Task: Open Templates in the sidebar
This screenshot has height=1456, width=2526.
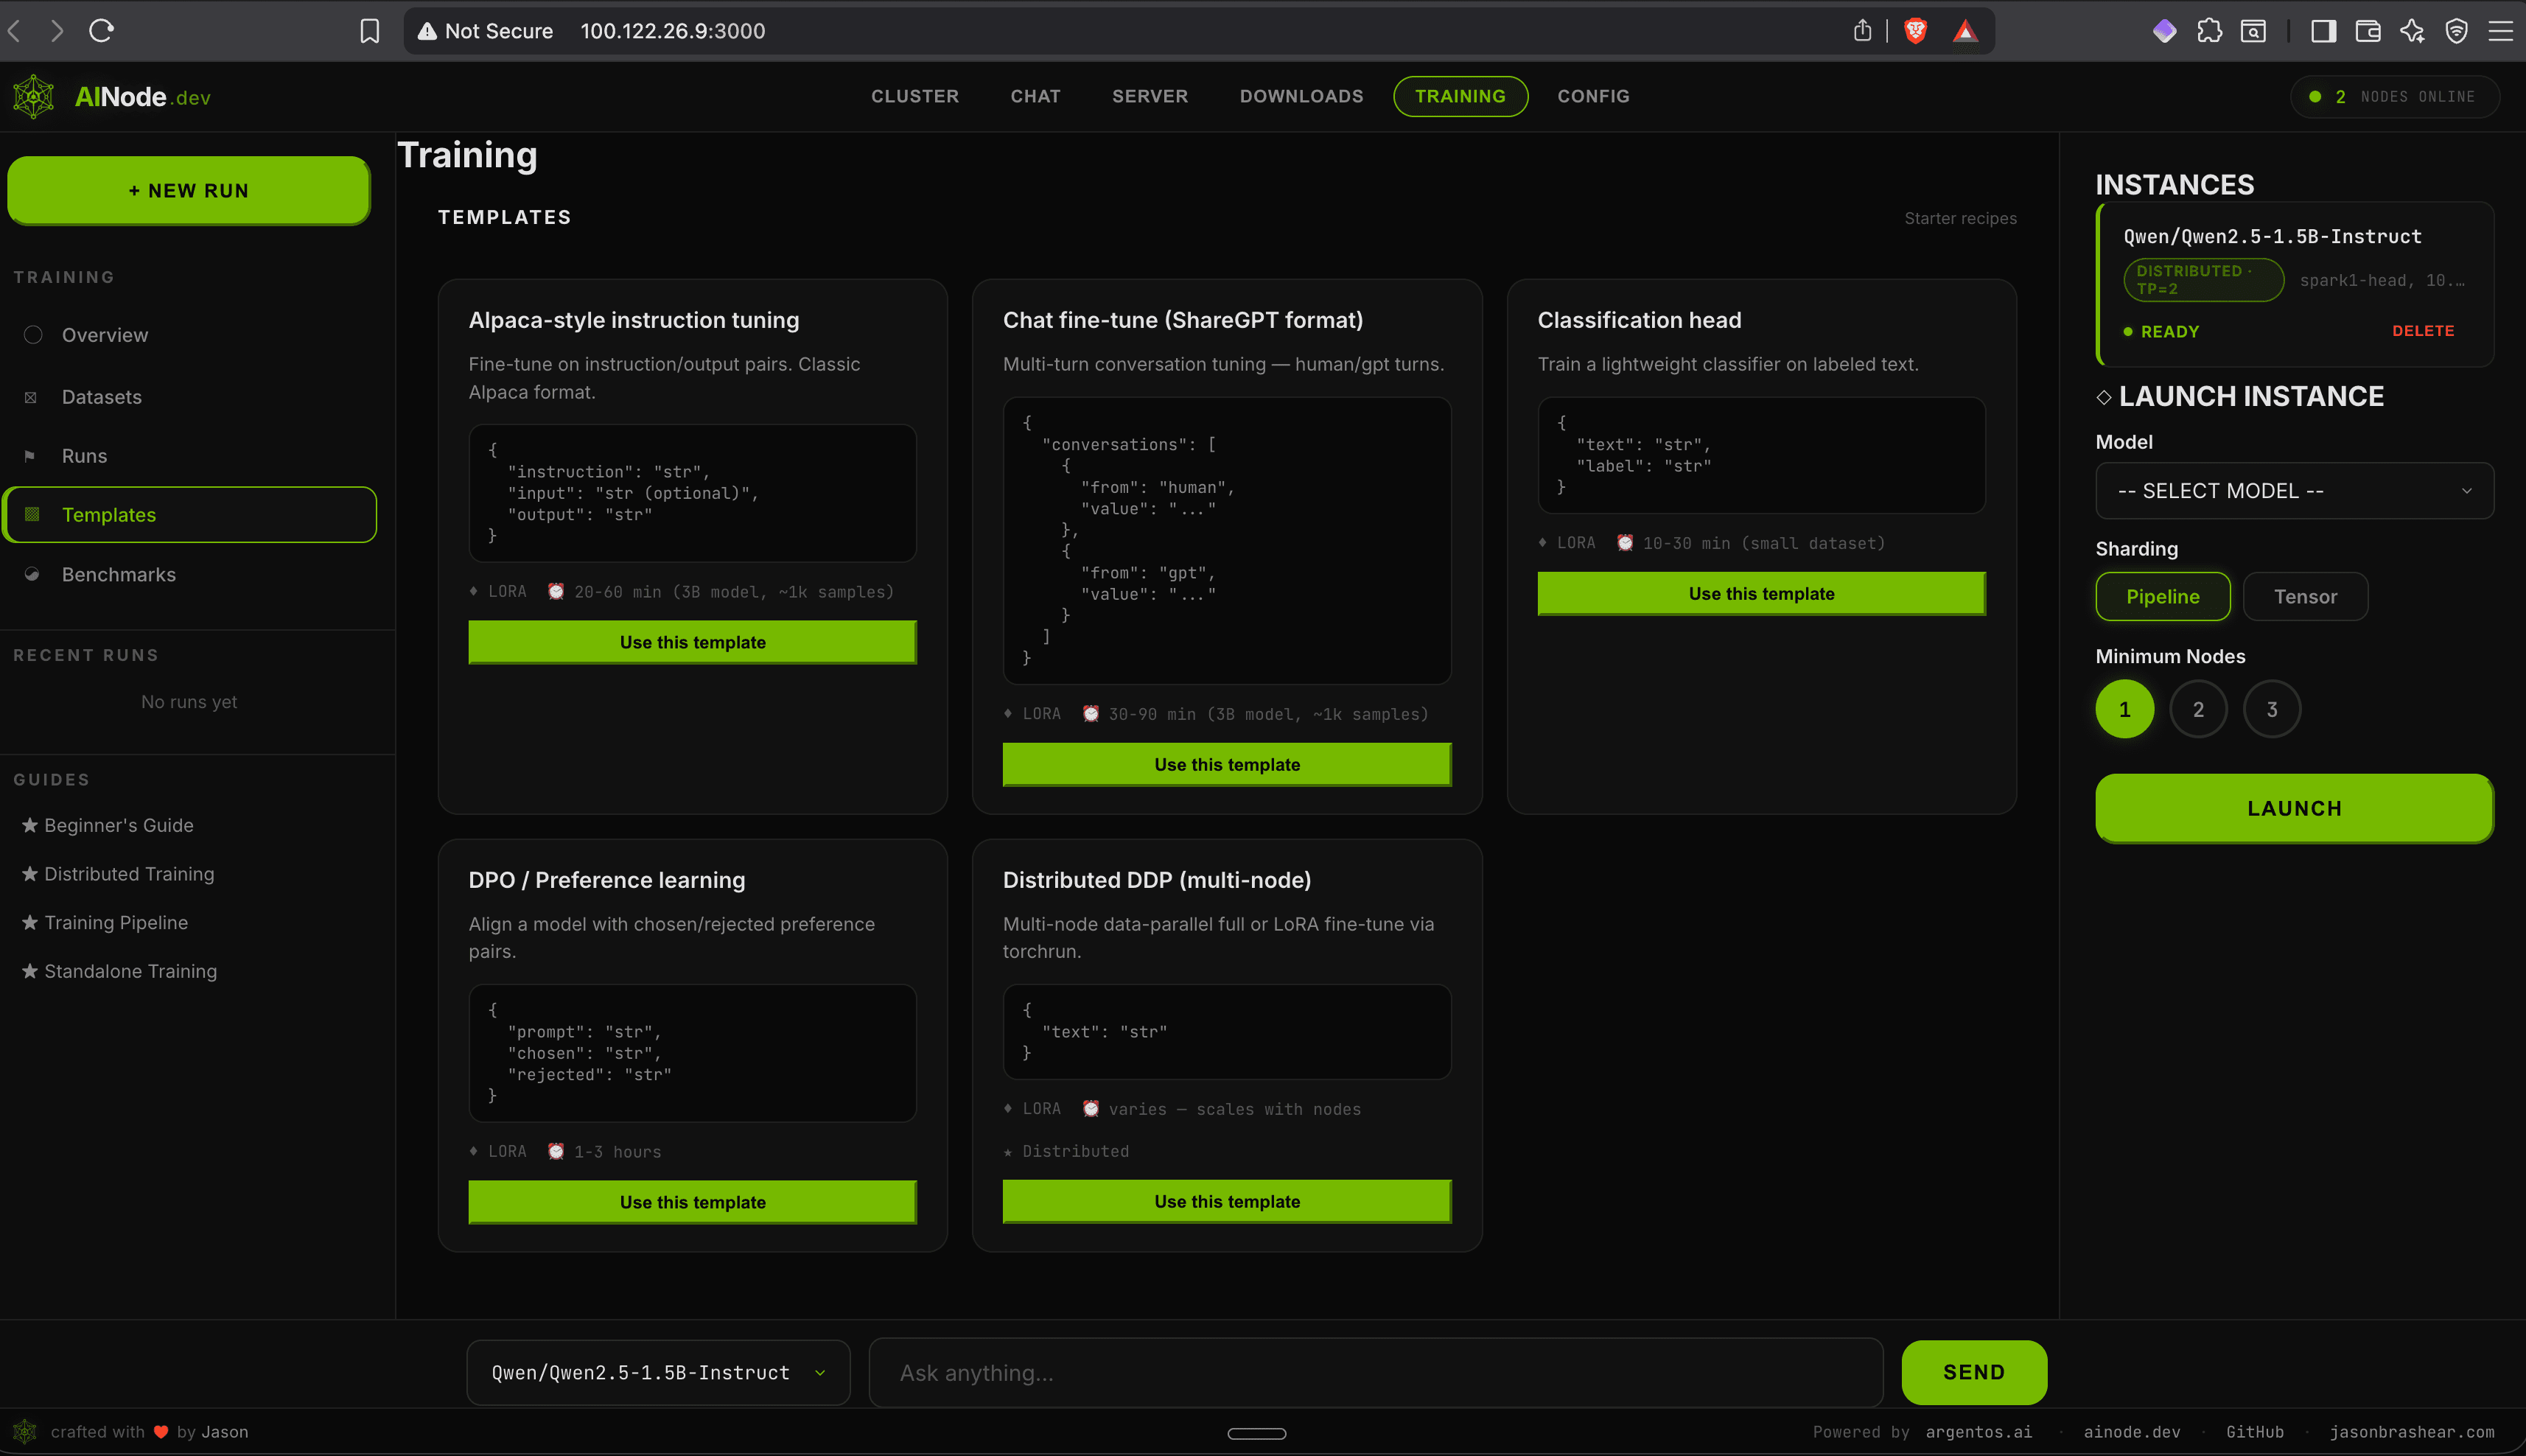Action: click(190, 515)
